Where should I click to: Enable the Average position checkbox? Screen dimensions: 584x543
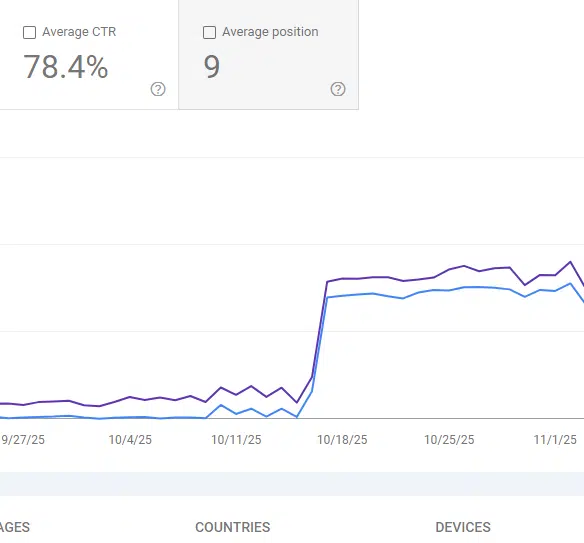click(209, 32)
